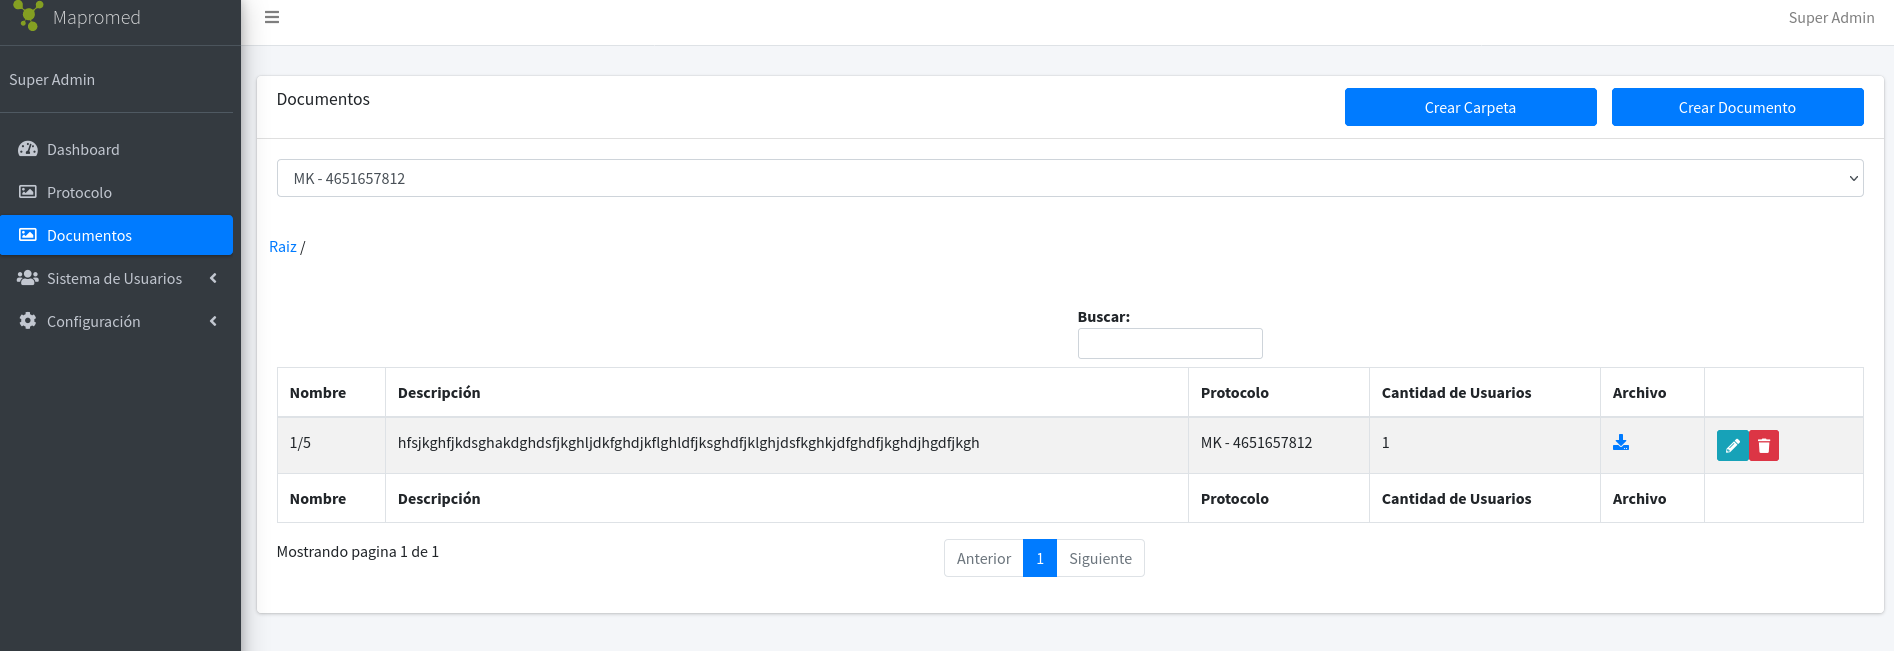Click the Sistema de Usuarios people icon
This screenshot has width=1894, height=651.
pyautogui.click(x=28, y=278)
